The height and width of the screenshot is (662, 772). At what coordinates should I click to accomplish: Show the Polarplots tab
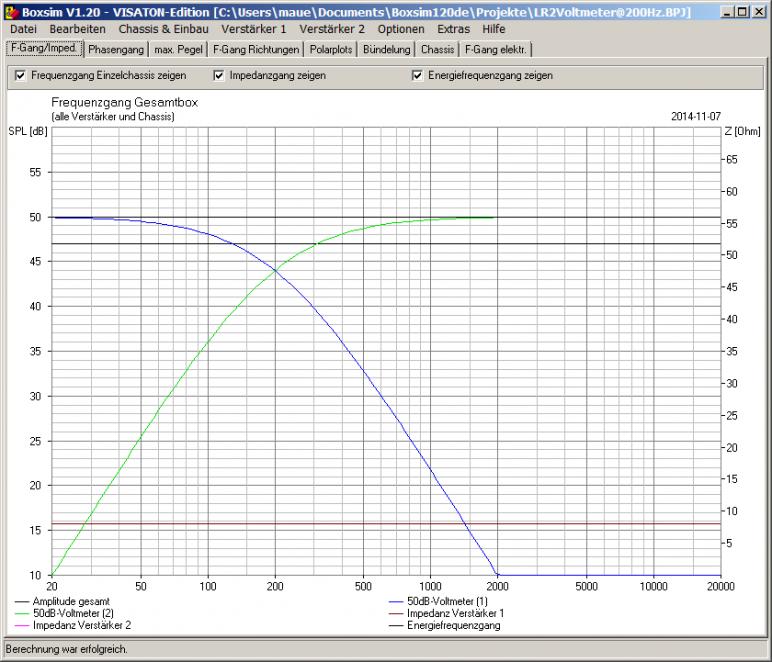point(331,49)
